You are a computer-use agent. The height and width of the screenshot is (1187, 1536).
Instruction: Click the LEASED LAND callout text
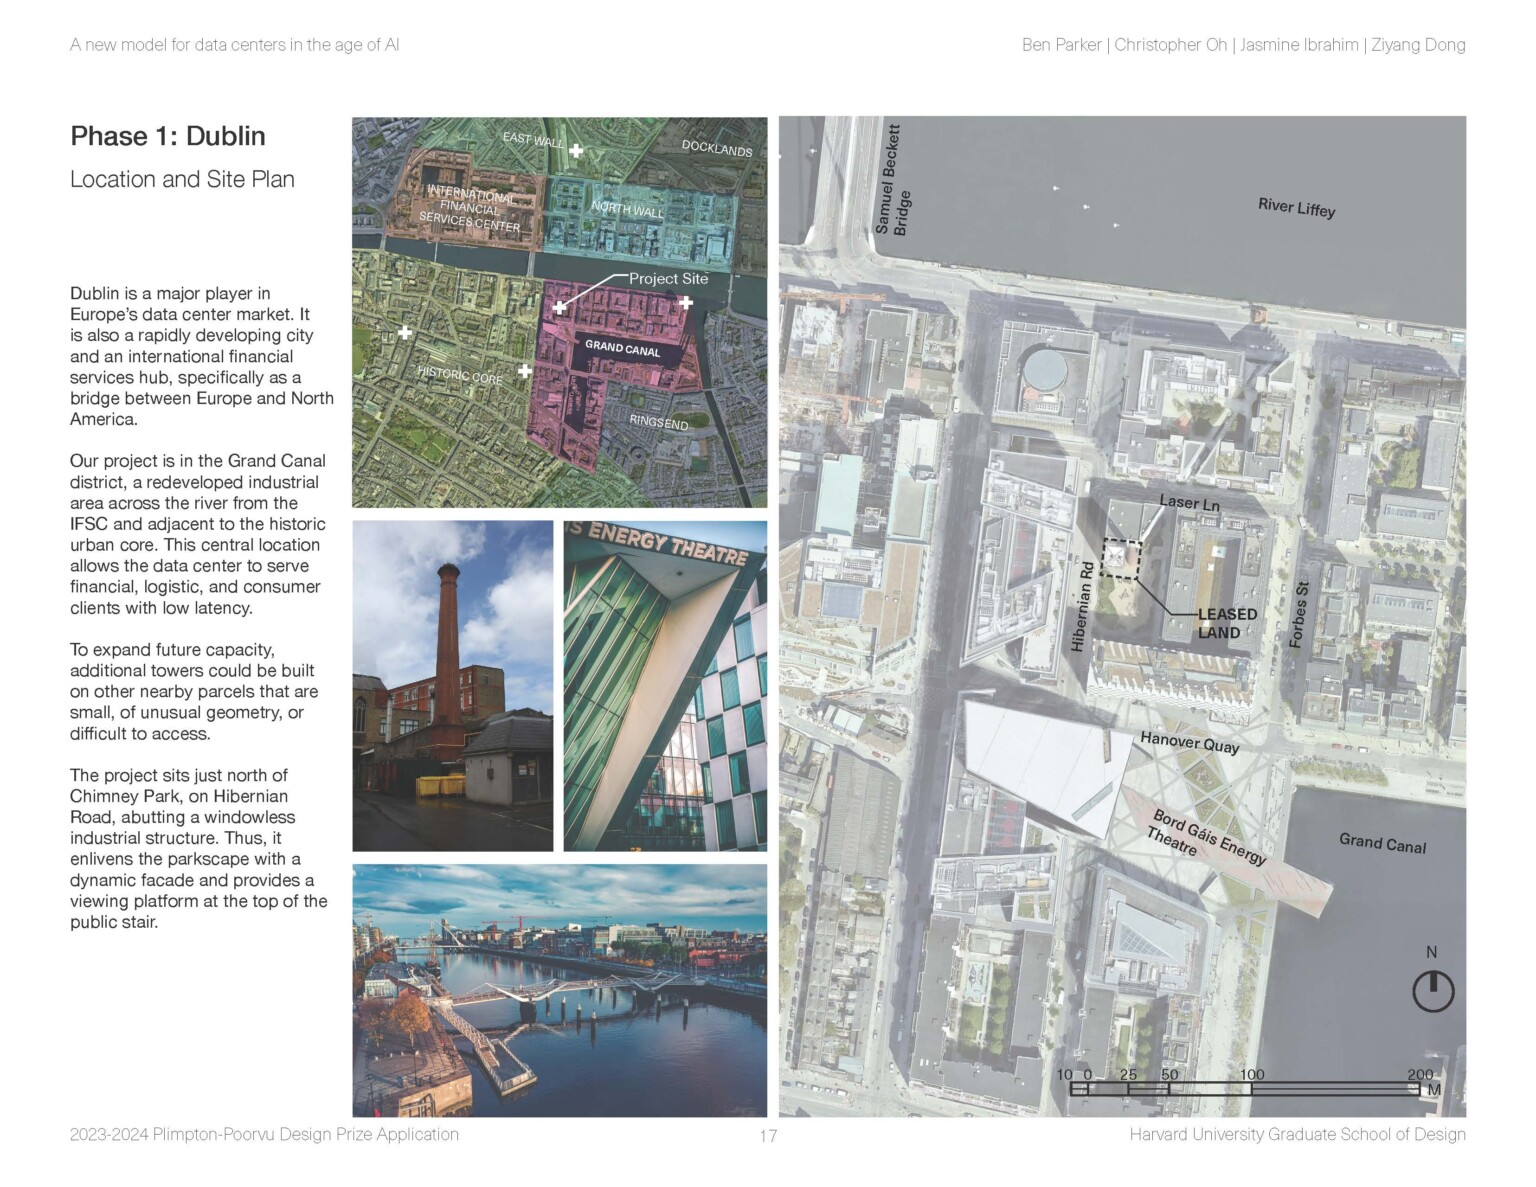click(1226, 623)
